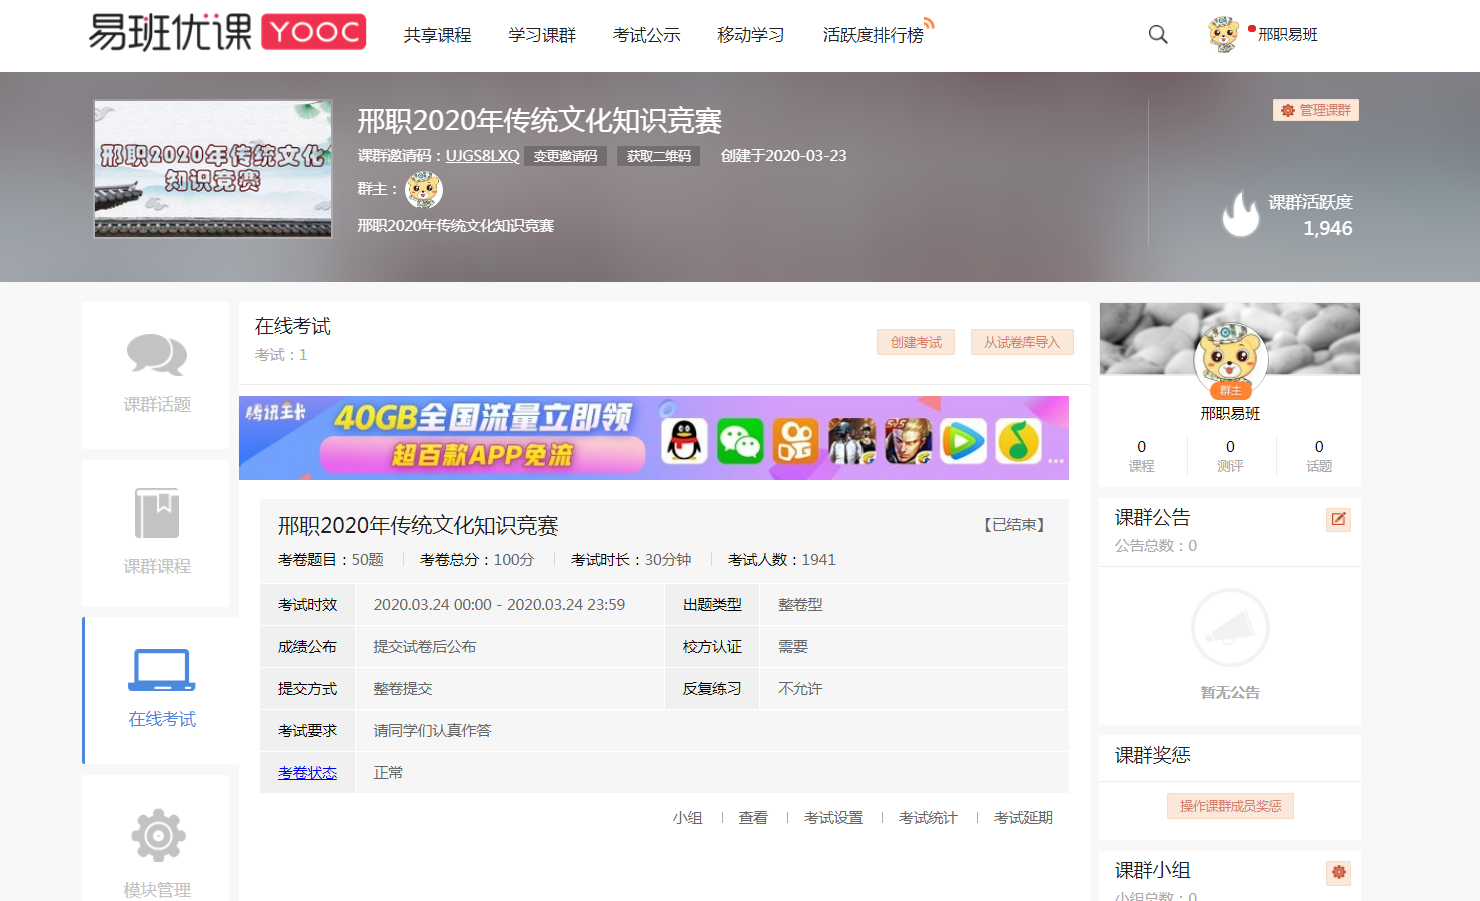Click the edit icon beside 课群公告
The height and width of the screenshot is (901, 1480).
[x=1338, y=519]
